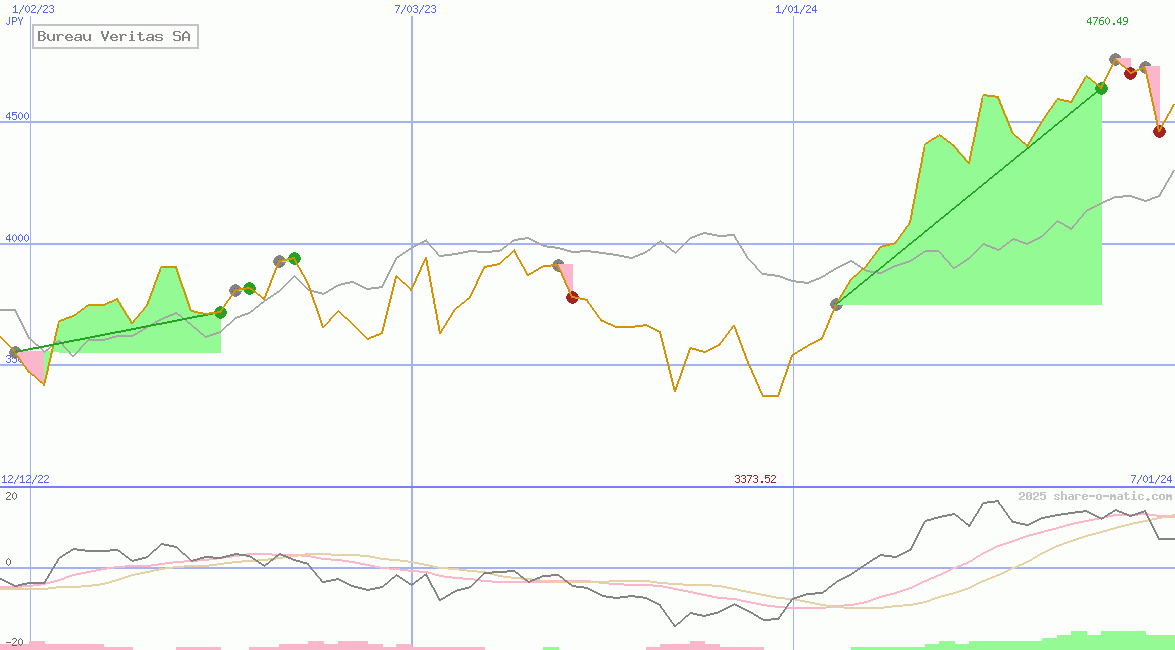
Task: Click the oscillator -20 axis label
Action: 14,641
